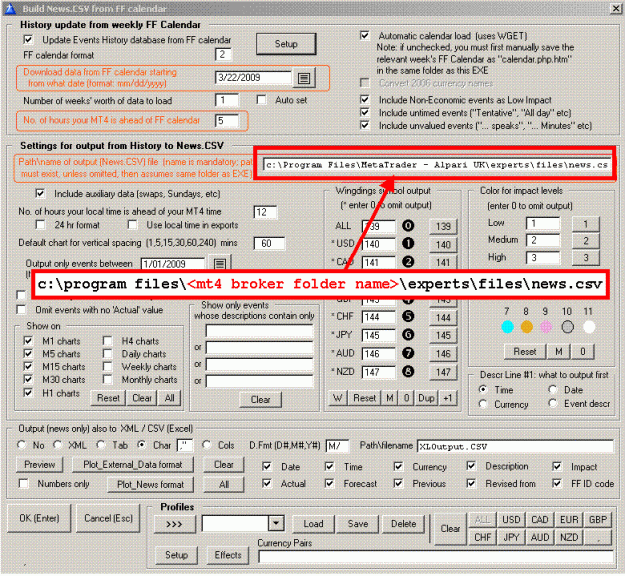Click the News.CSV output path field
Viewport: 625px width, 576px height.
(x=436, y=165)
